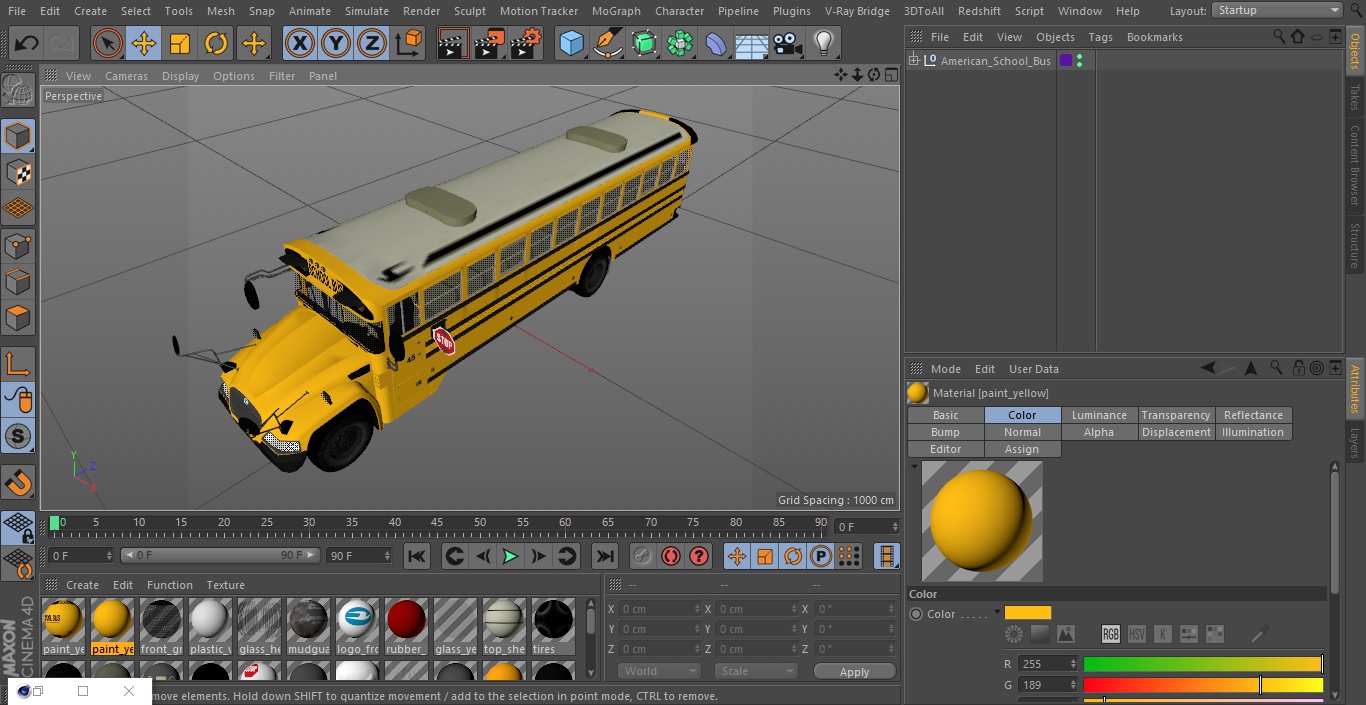Activate the Rotate tool
Screen dimensions: 1366x705
click(216, 43)
